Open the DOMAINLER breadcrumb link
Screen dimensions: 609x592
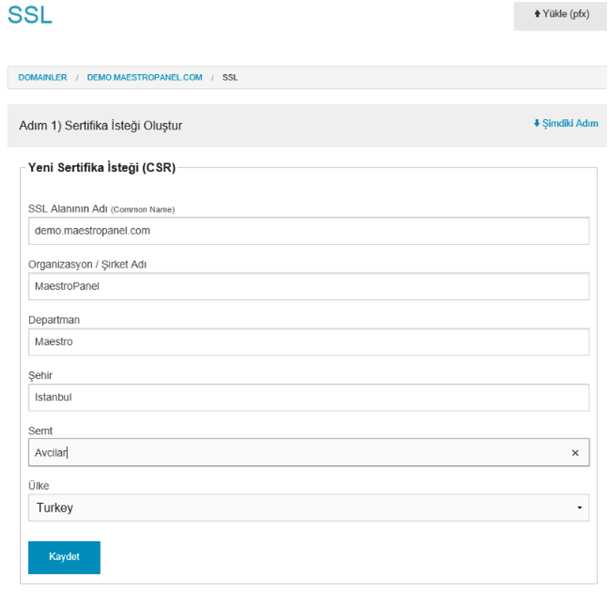tap(43, 77)
